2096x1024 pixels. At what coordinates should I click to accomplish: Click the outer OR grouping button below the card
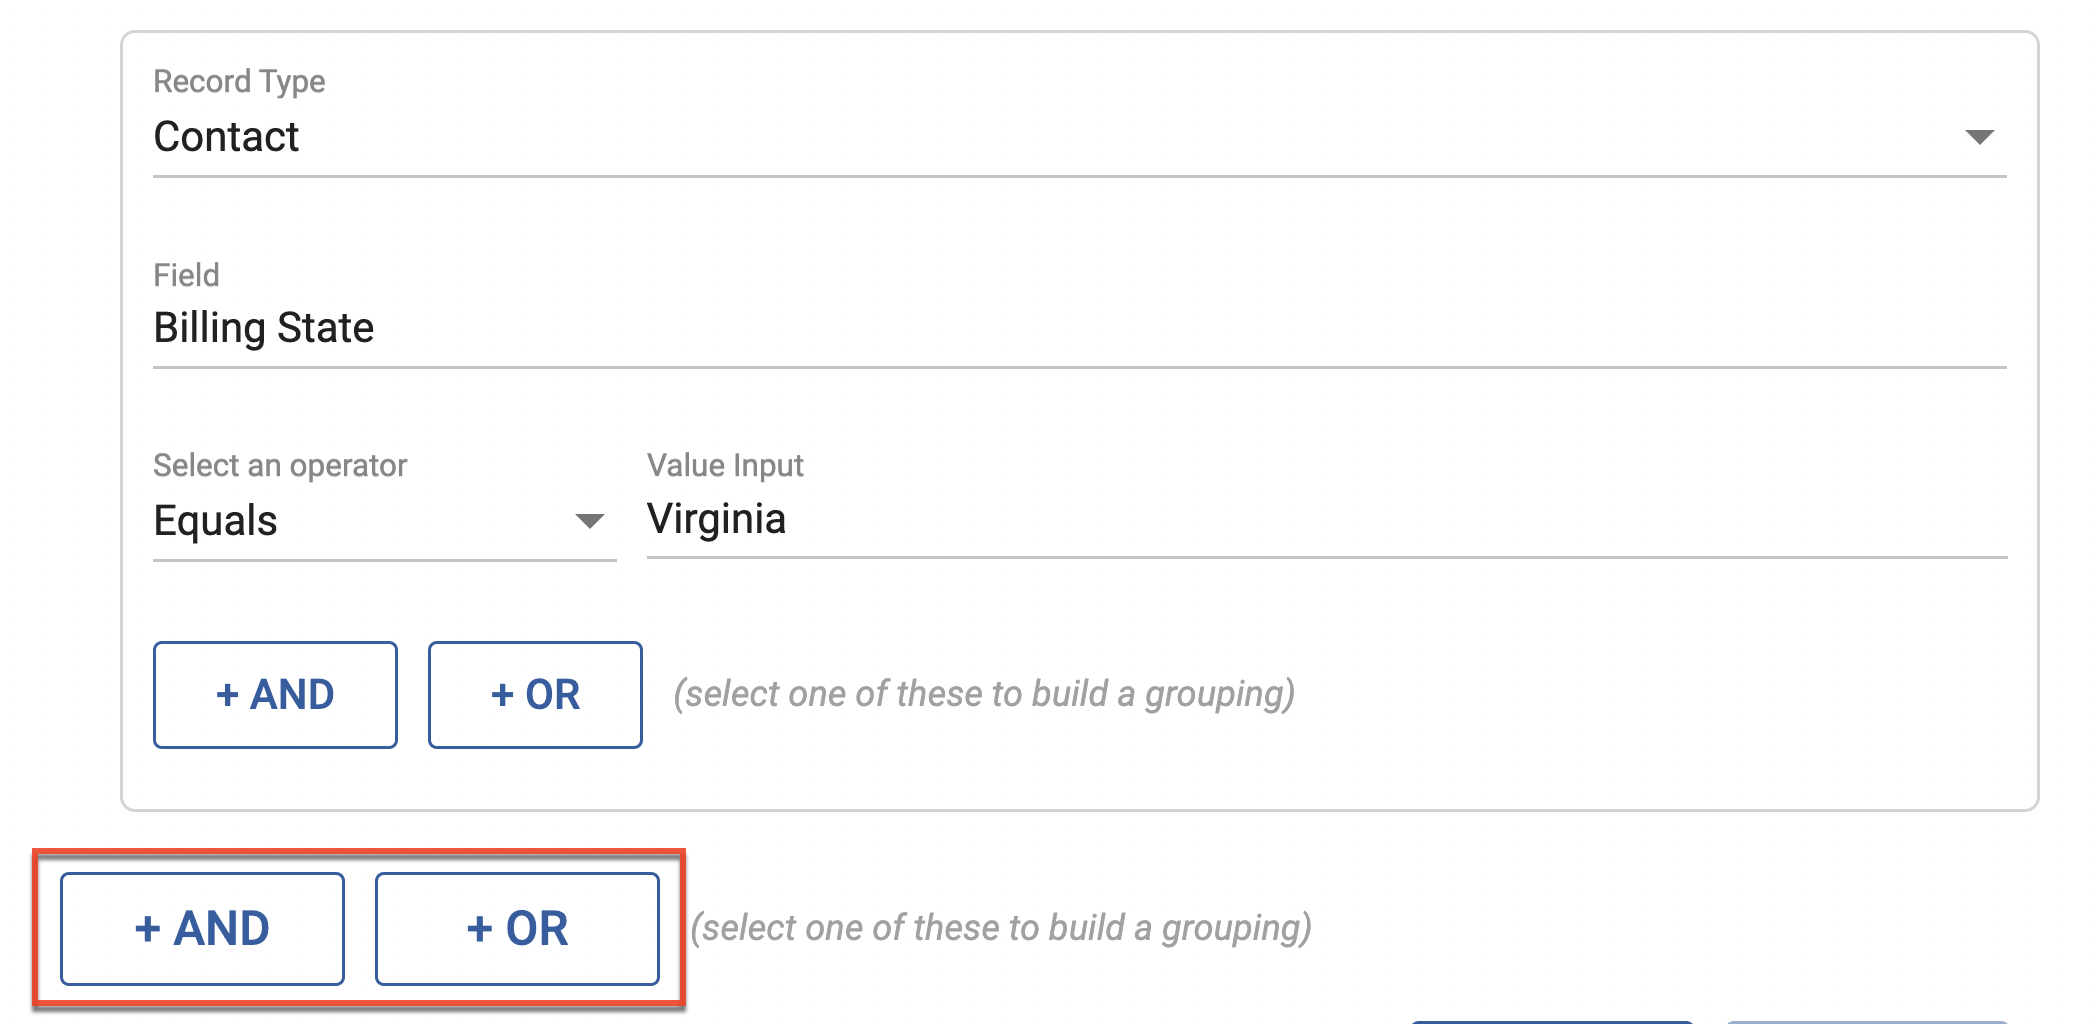(517, 929)
